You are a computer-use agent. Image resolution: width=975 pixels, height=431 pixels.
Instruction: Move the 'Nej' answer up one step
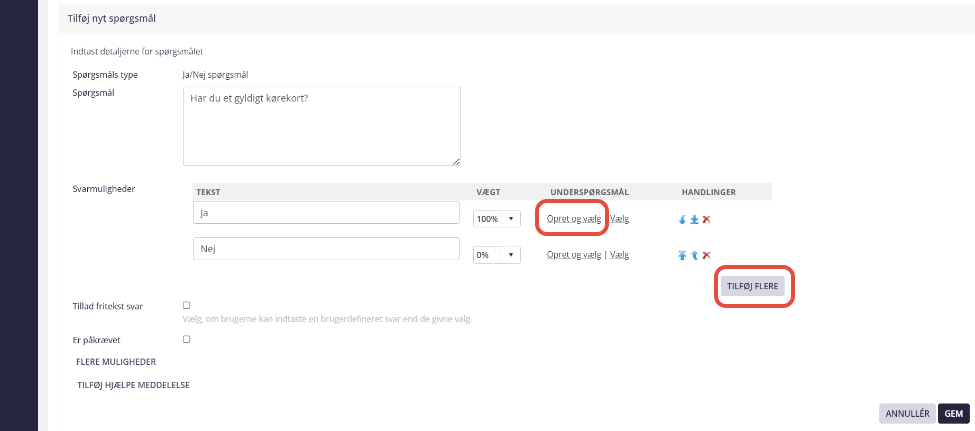[695, 255]
